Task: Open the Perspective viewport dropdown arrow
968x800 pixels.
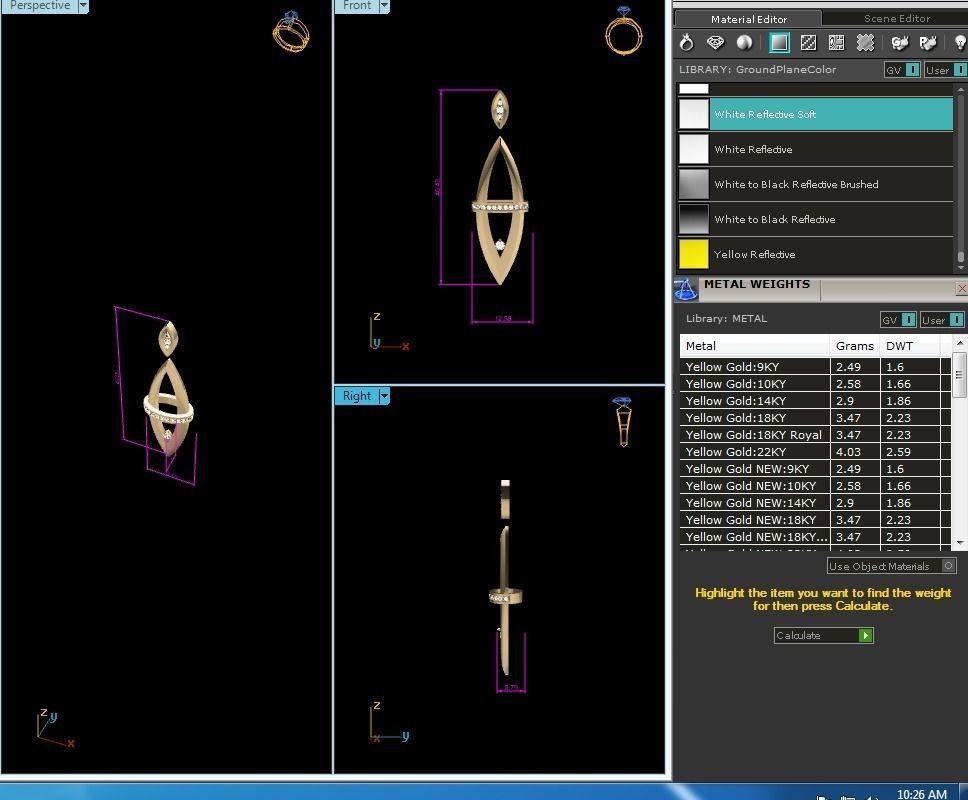Action: click(x=83, y=6)
